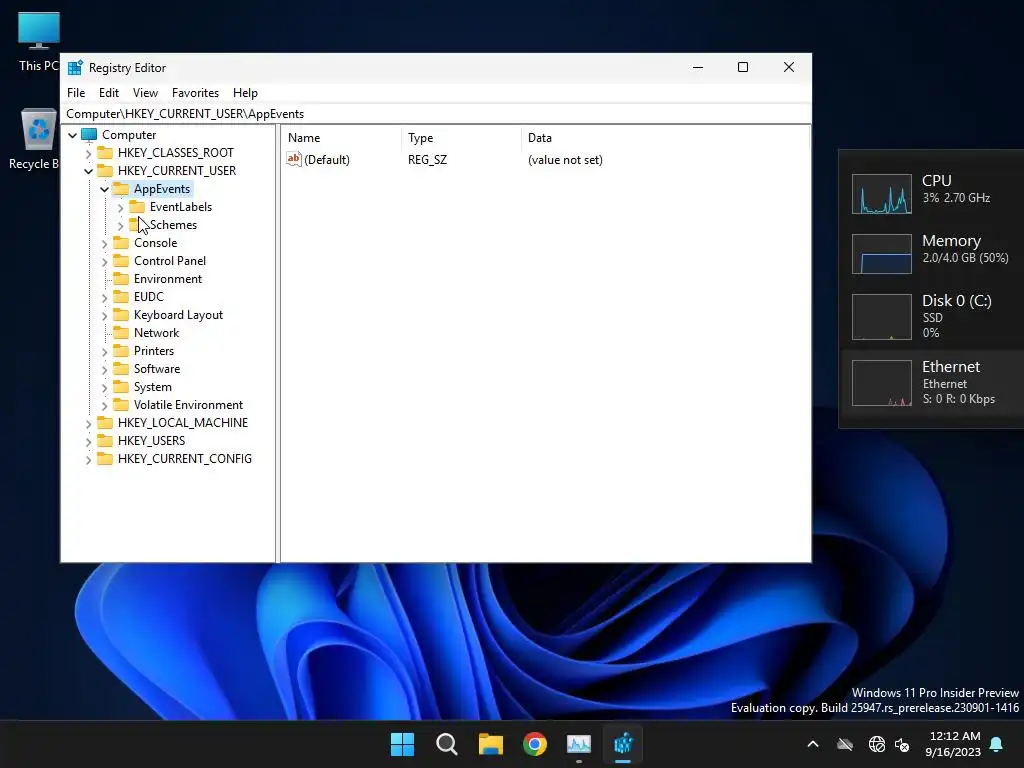
Task: Open the File menu
Action: 76,93
